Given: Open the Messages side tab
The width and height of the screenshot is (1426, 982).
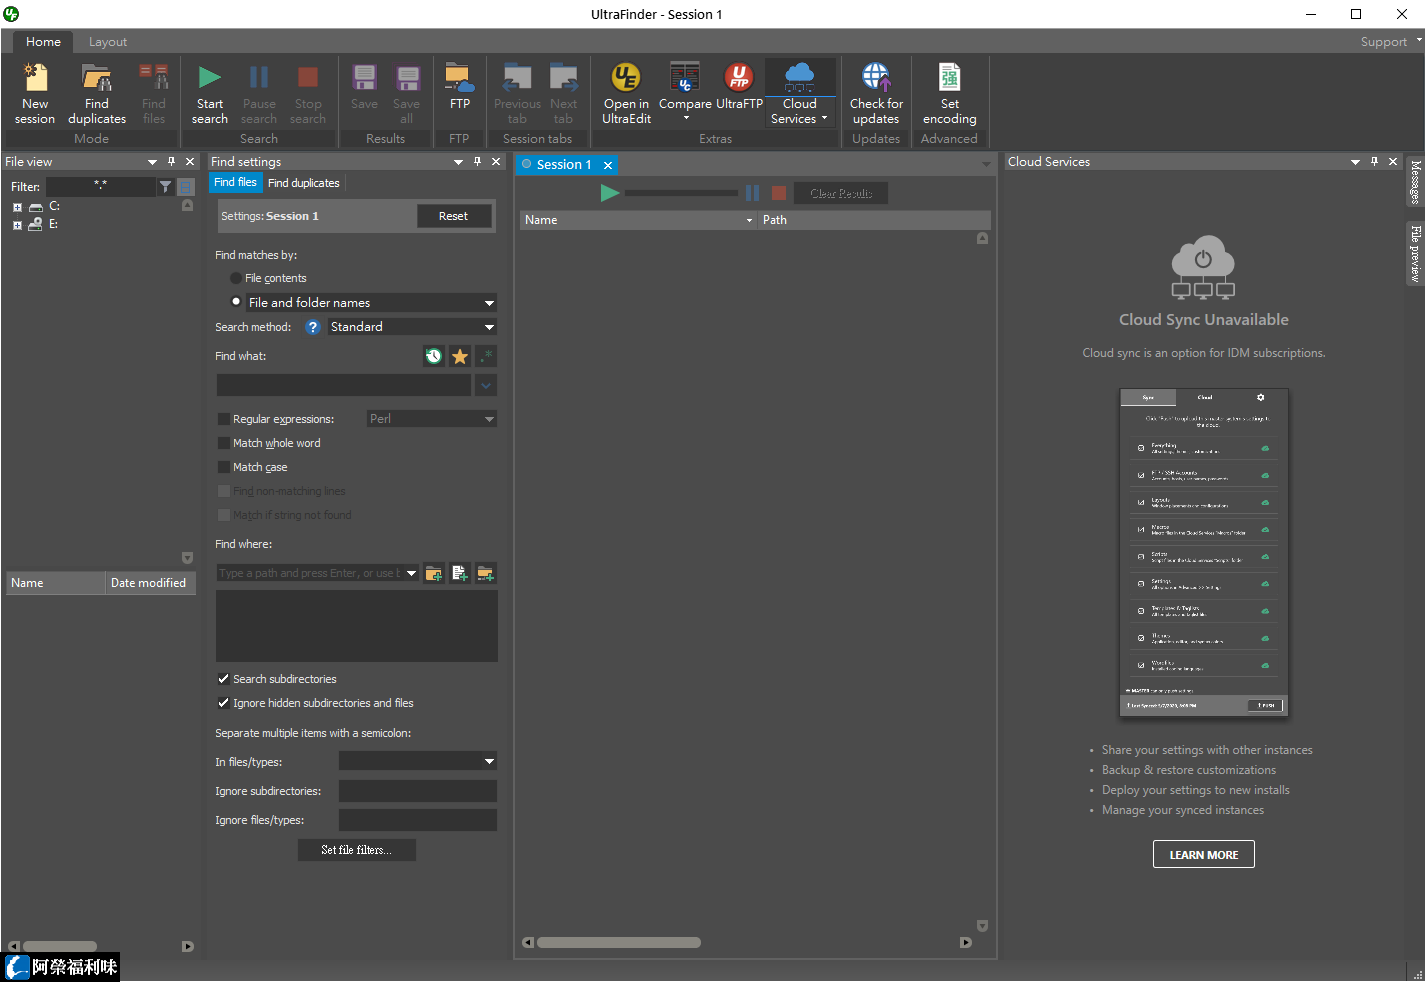Looking at the screenshot, I should tap(1415, 182).
